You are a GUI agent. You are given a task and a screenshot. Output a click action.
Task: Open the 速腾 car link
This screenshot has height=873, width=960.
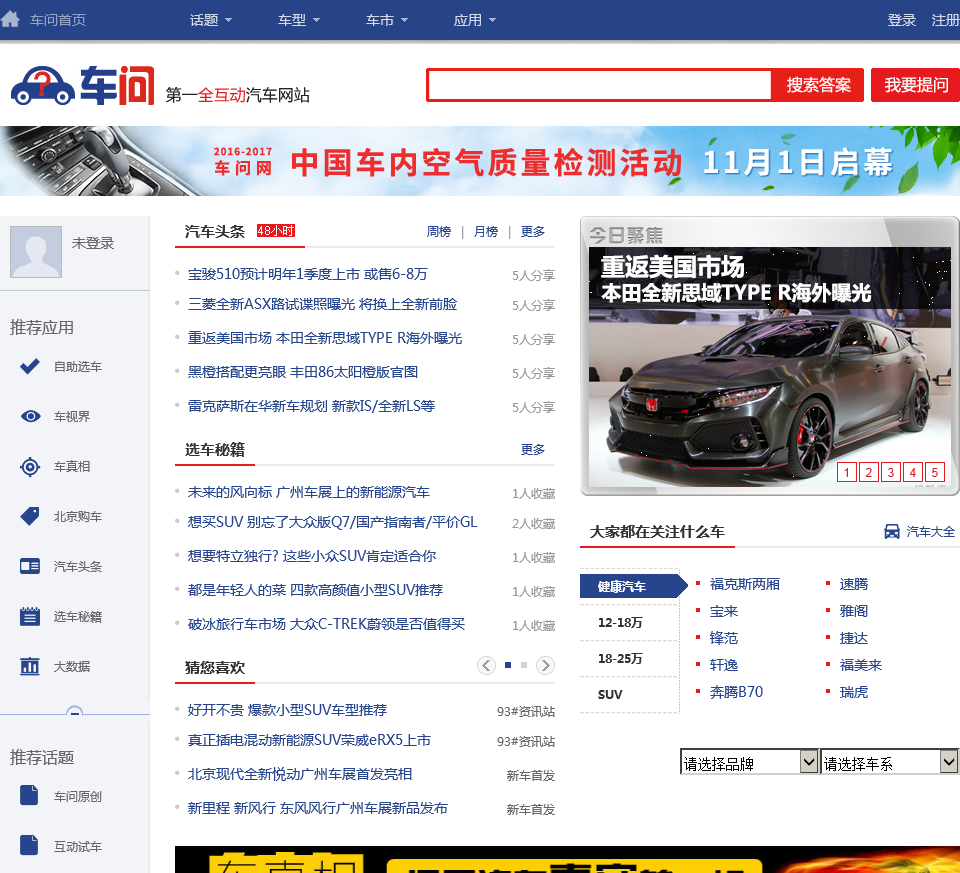pyautogui.click(x=853, y=584)
